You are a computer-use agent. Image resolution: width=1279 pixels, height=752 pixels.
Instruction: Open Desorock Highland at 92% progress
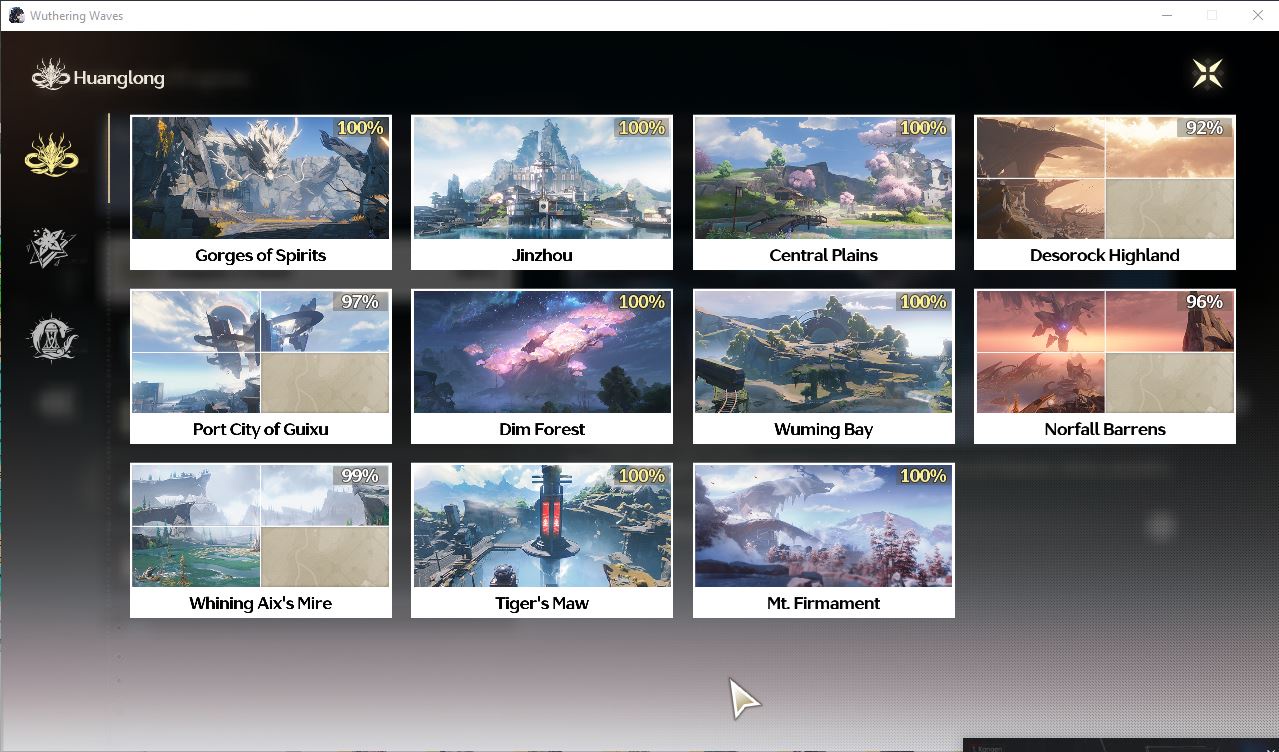pos(1105,192)
